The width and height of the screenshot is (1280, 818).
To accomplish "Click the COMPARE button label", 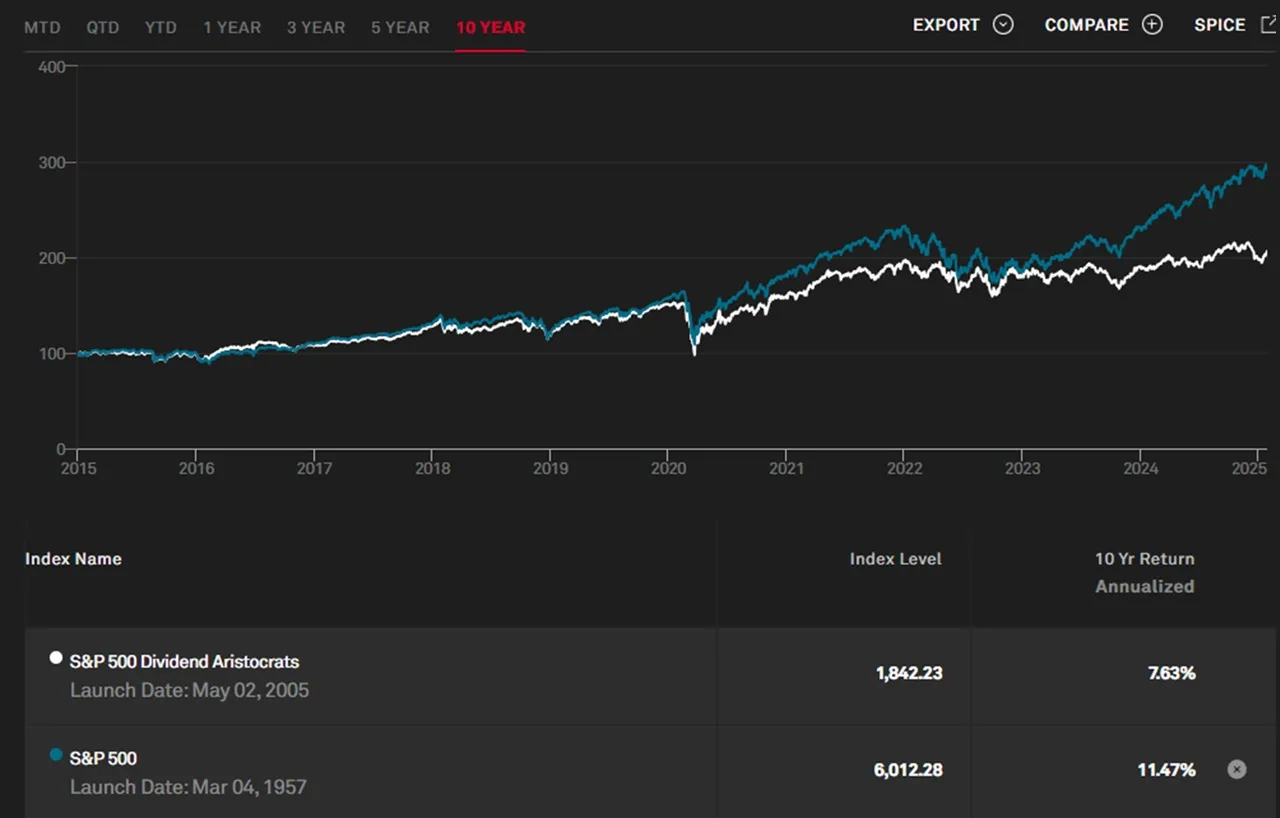I will click(x=1087, y=25).
